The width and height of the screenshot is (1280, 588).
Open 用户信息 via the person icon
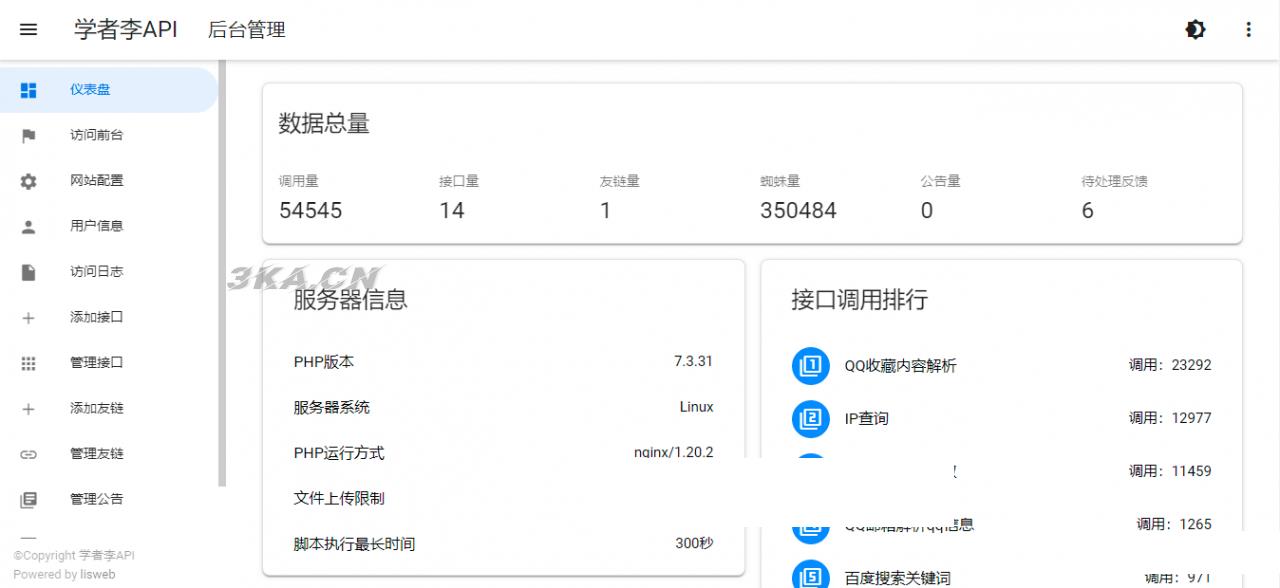pyautogui.click(x=28, y=225)
